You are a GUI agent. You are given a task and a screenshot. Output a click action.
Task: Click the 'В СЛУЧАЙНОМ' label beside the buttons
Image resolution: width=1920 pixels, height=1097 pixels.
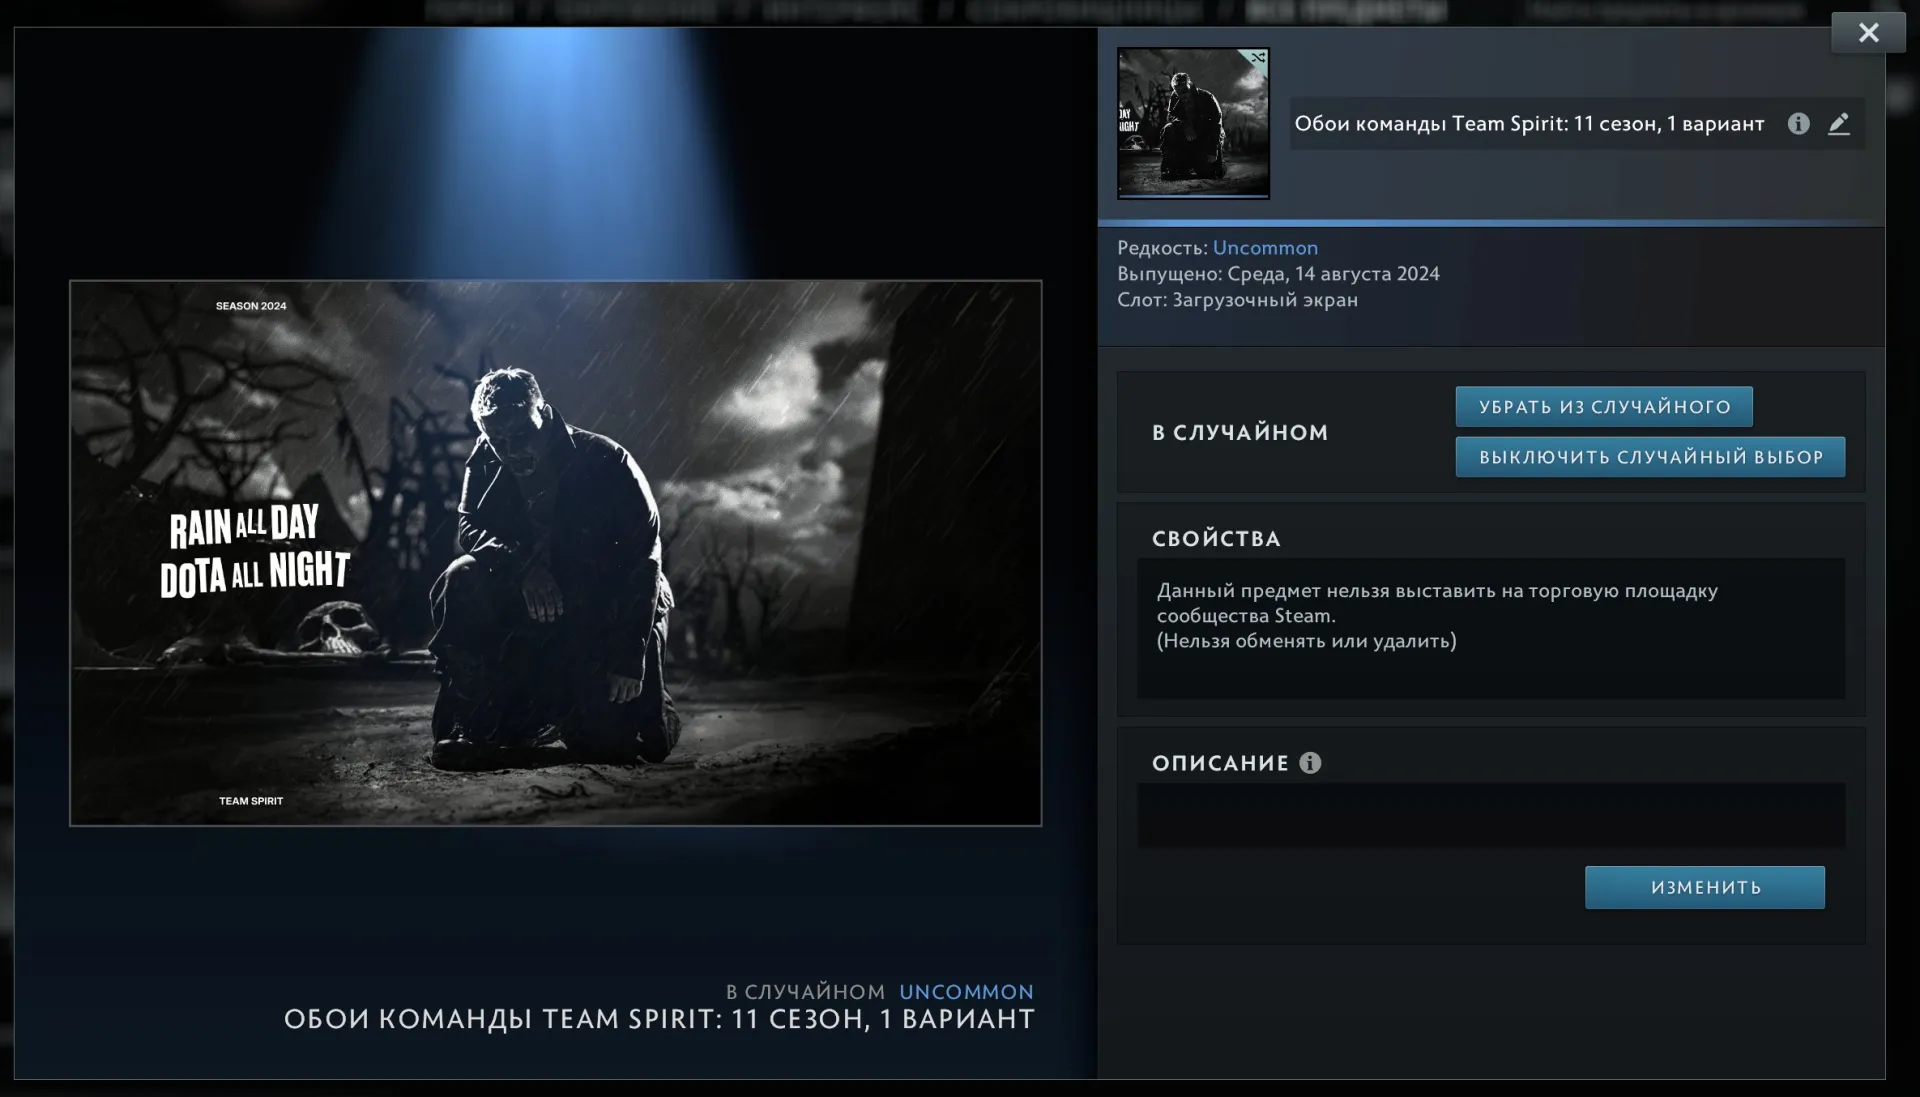tap(1240, 433)
